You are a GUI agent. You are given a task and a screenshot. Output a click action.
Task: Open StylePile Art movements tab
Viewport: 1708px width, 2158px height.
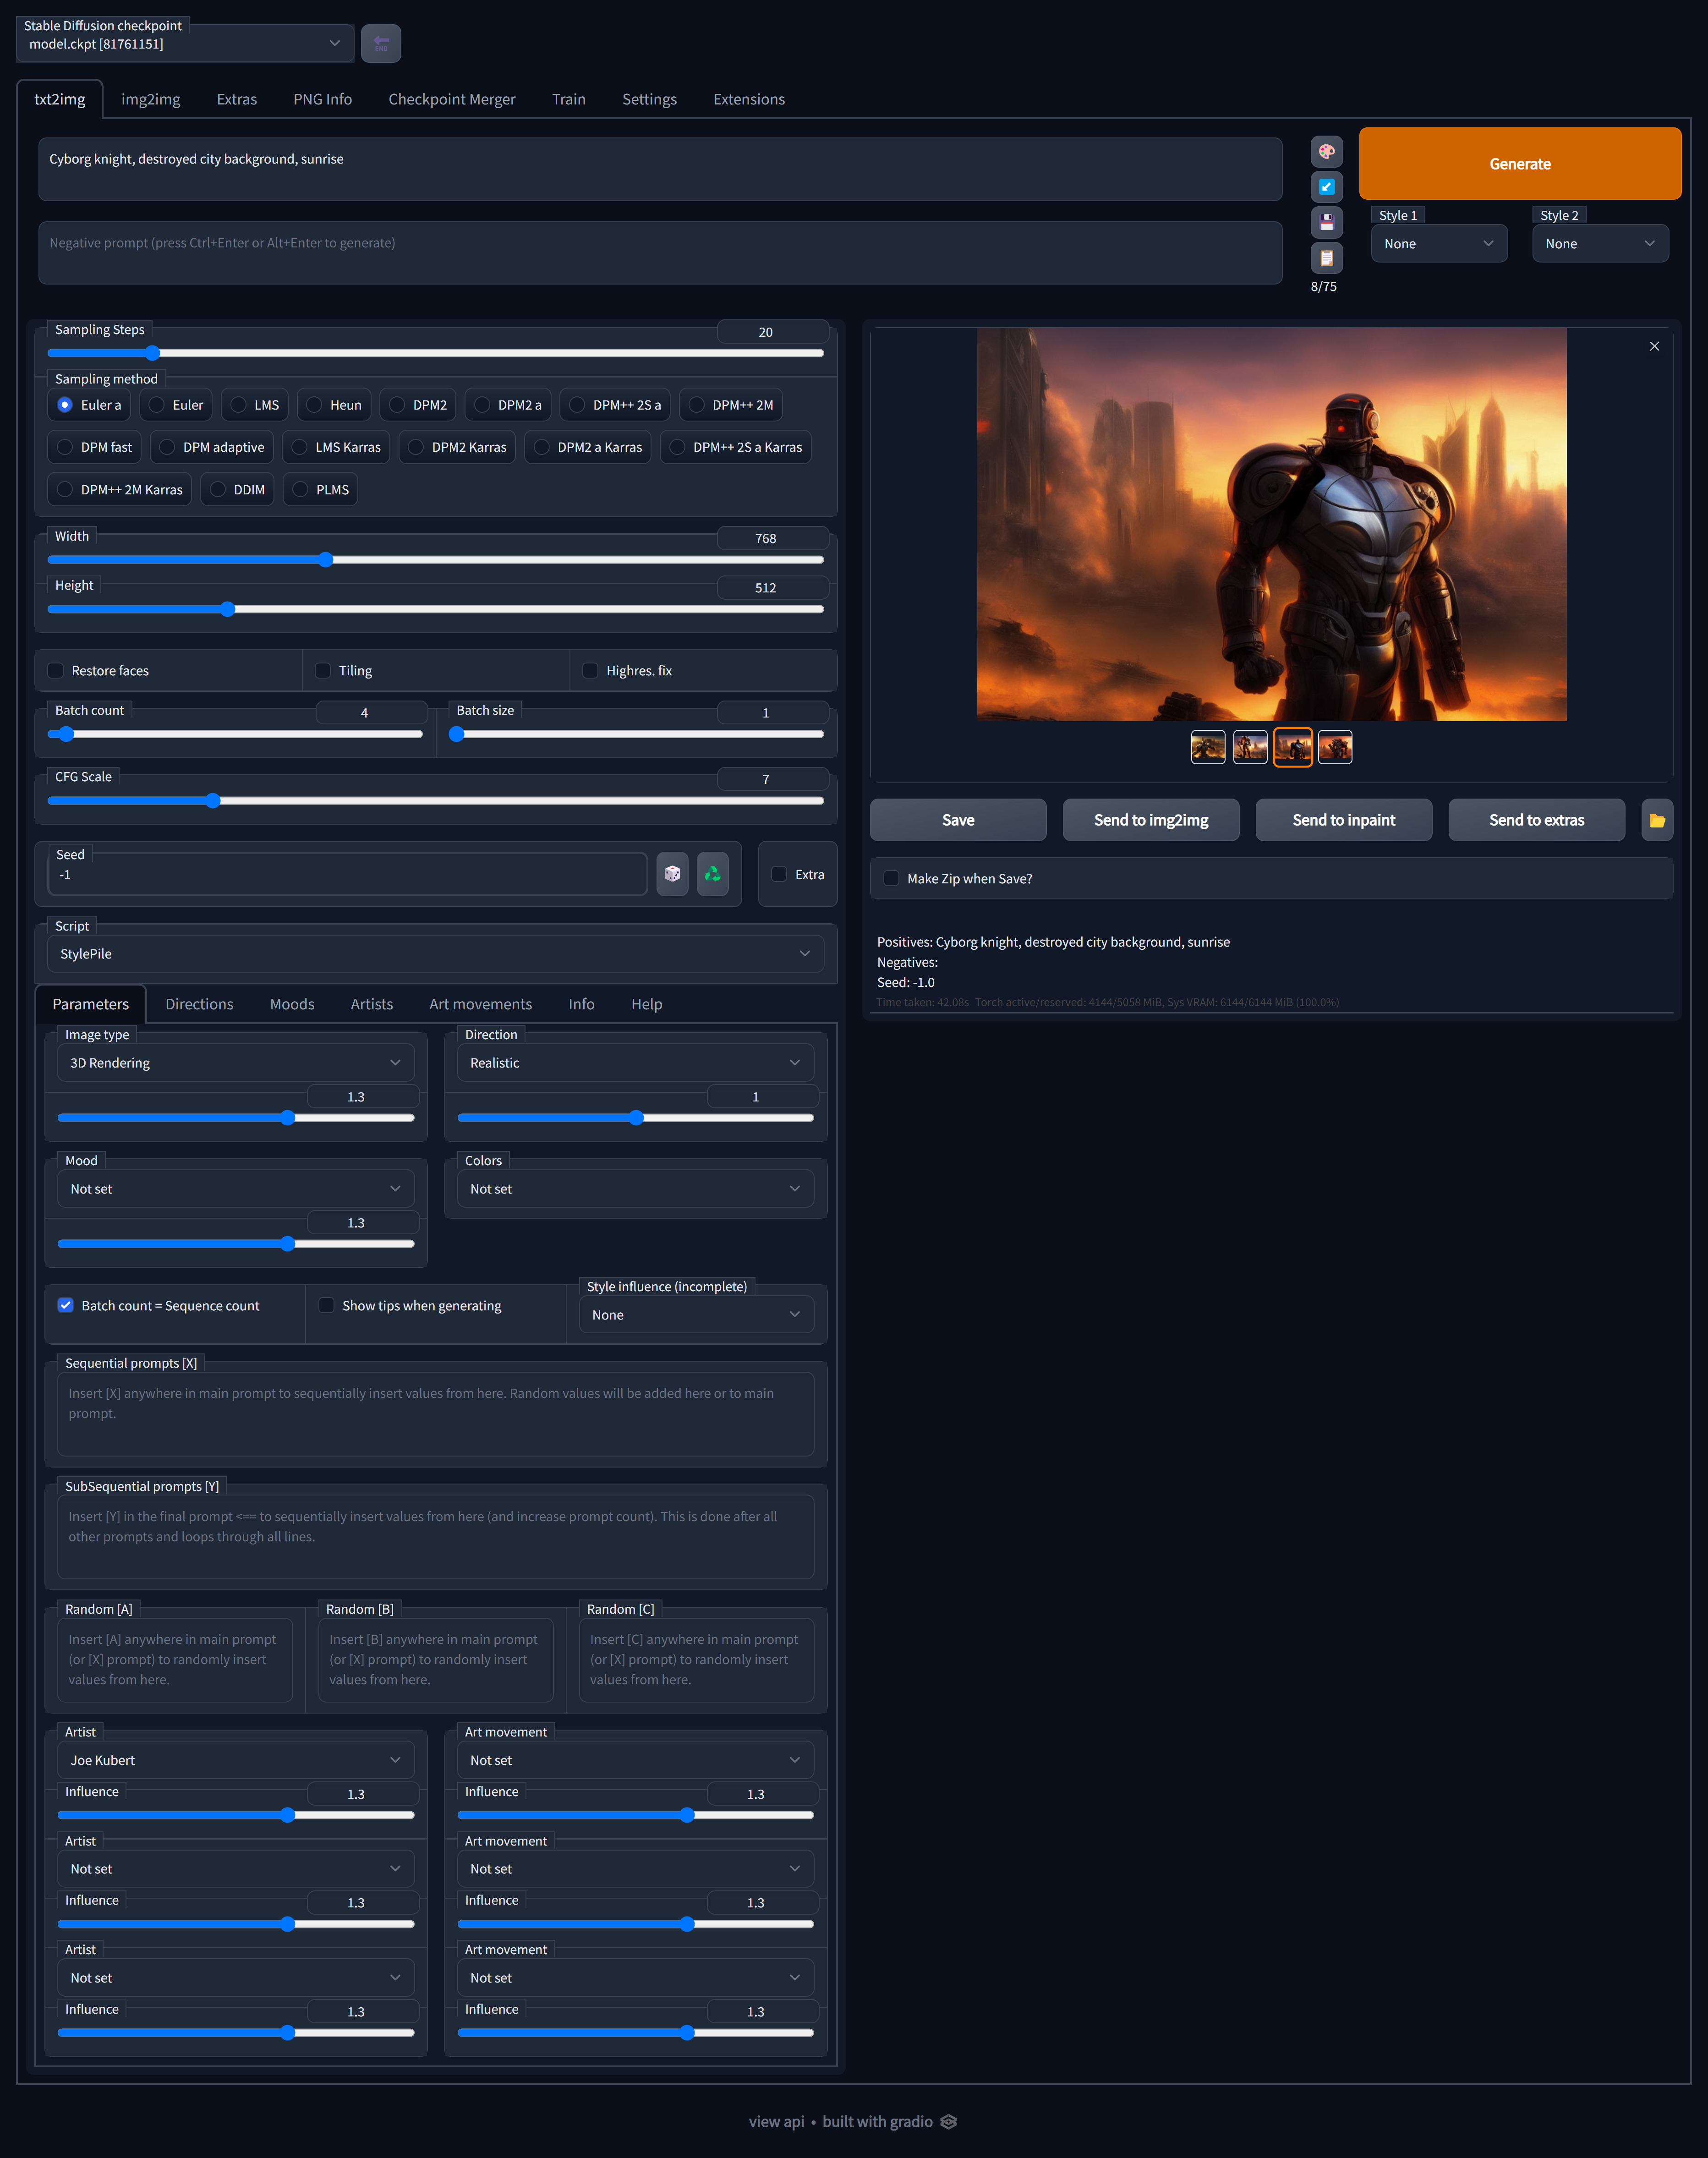[x=481, y=1004]
